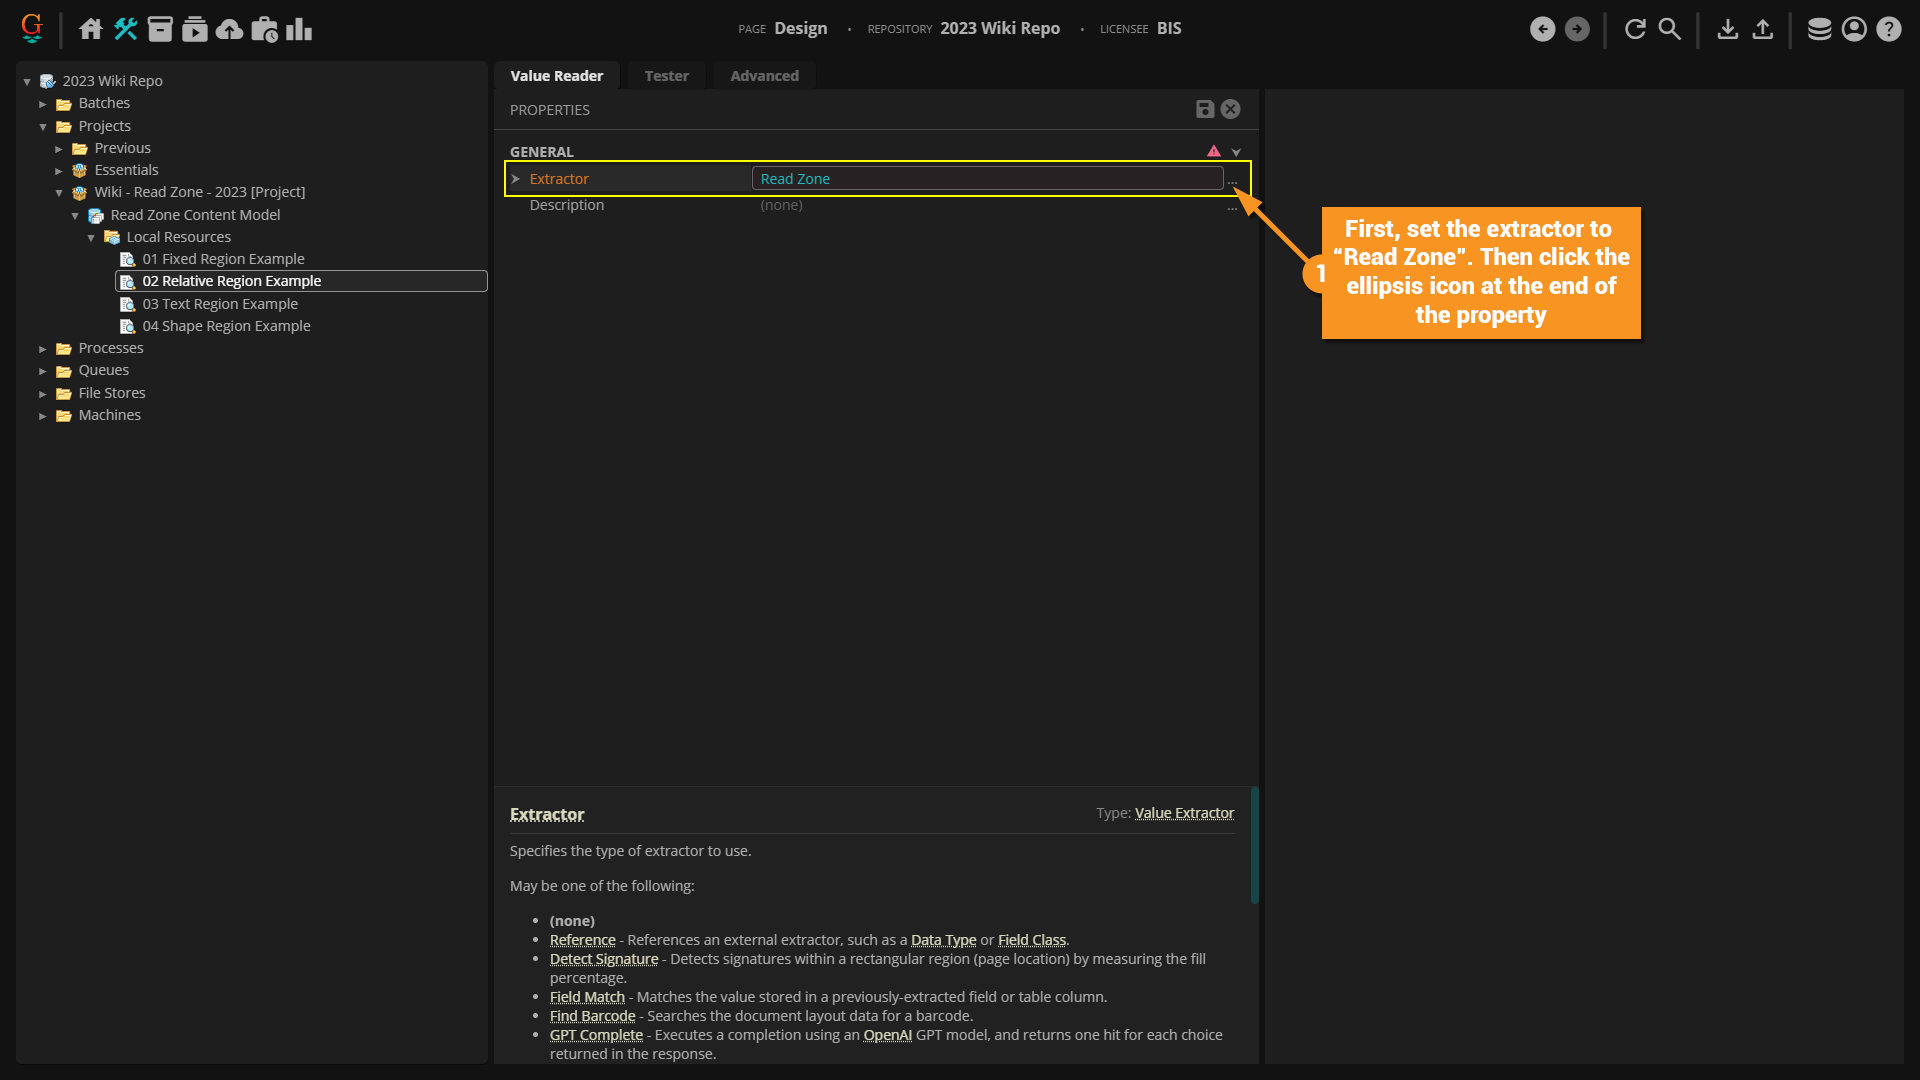Open the search magnifier icon

(1669, 29)
